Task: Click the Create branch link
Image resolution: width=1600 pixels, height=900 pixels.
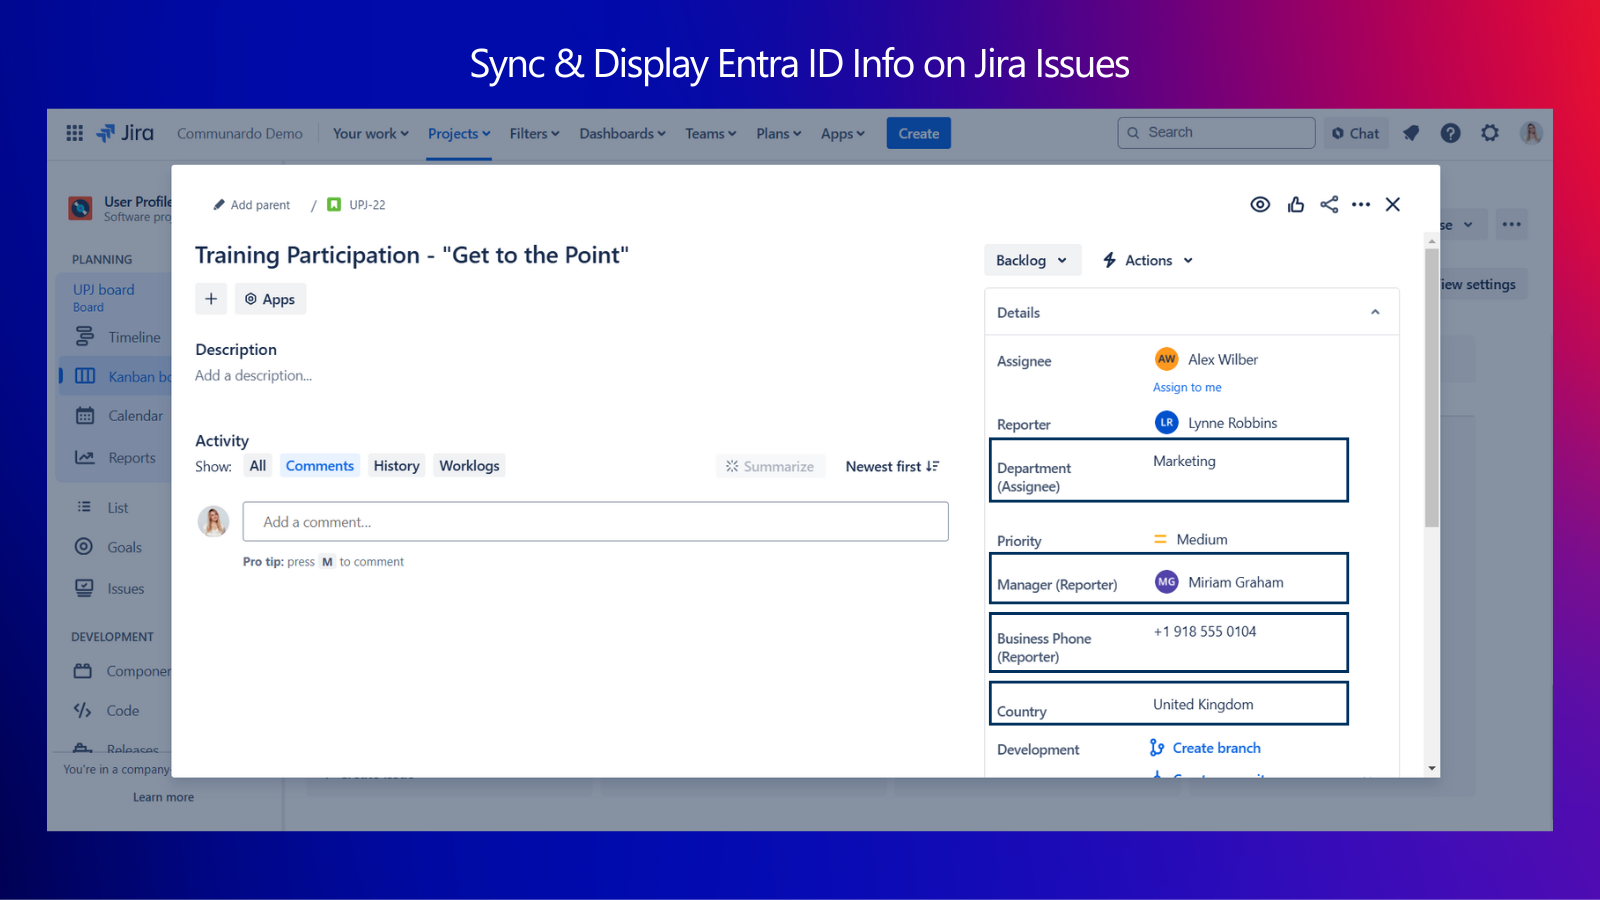Action: pyautogui.click(x=1216, y=748)
